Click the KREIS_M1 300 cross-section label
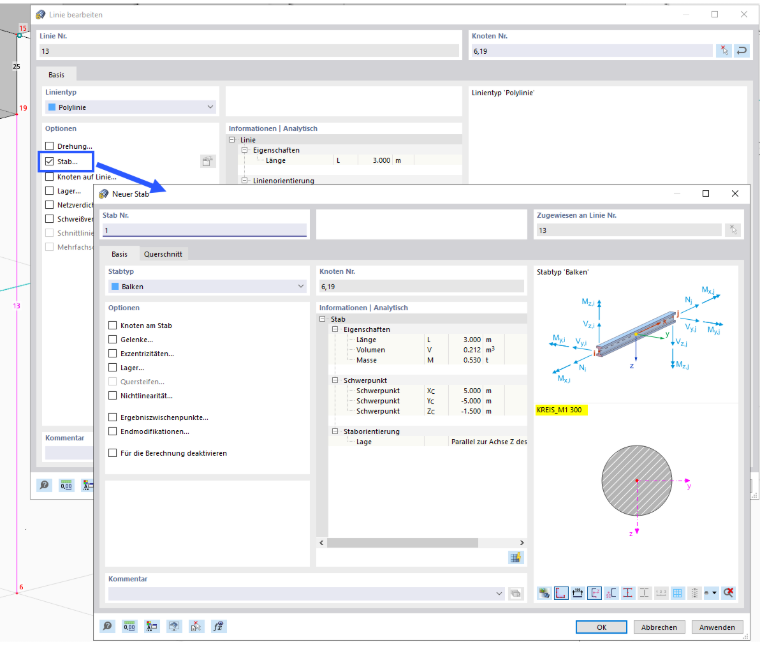The width and height of the screenshot is (760, 645). (x=561, y=410)
